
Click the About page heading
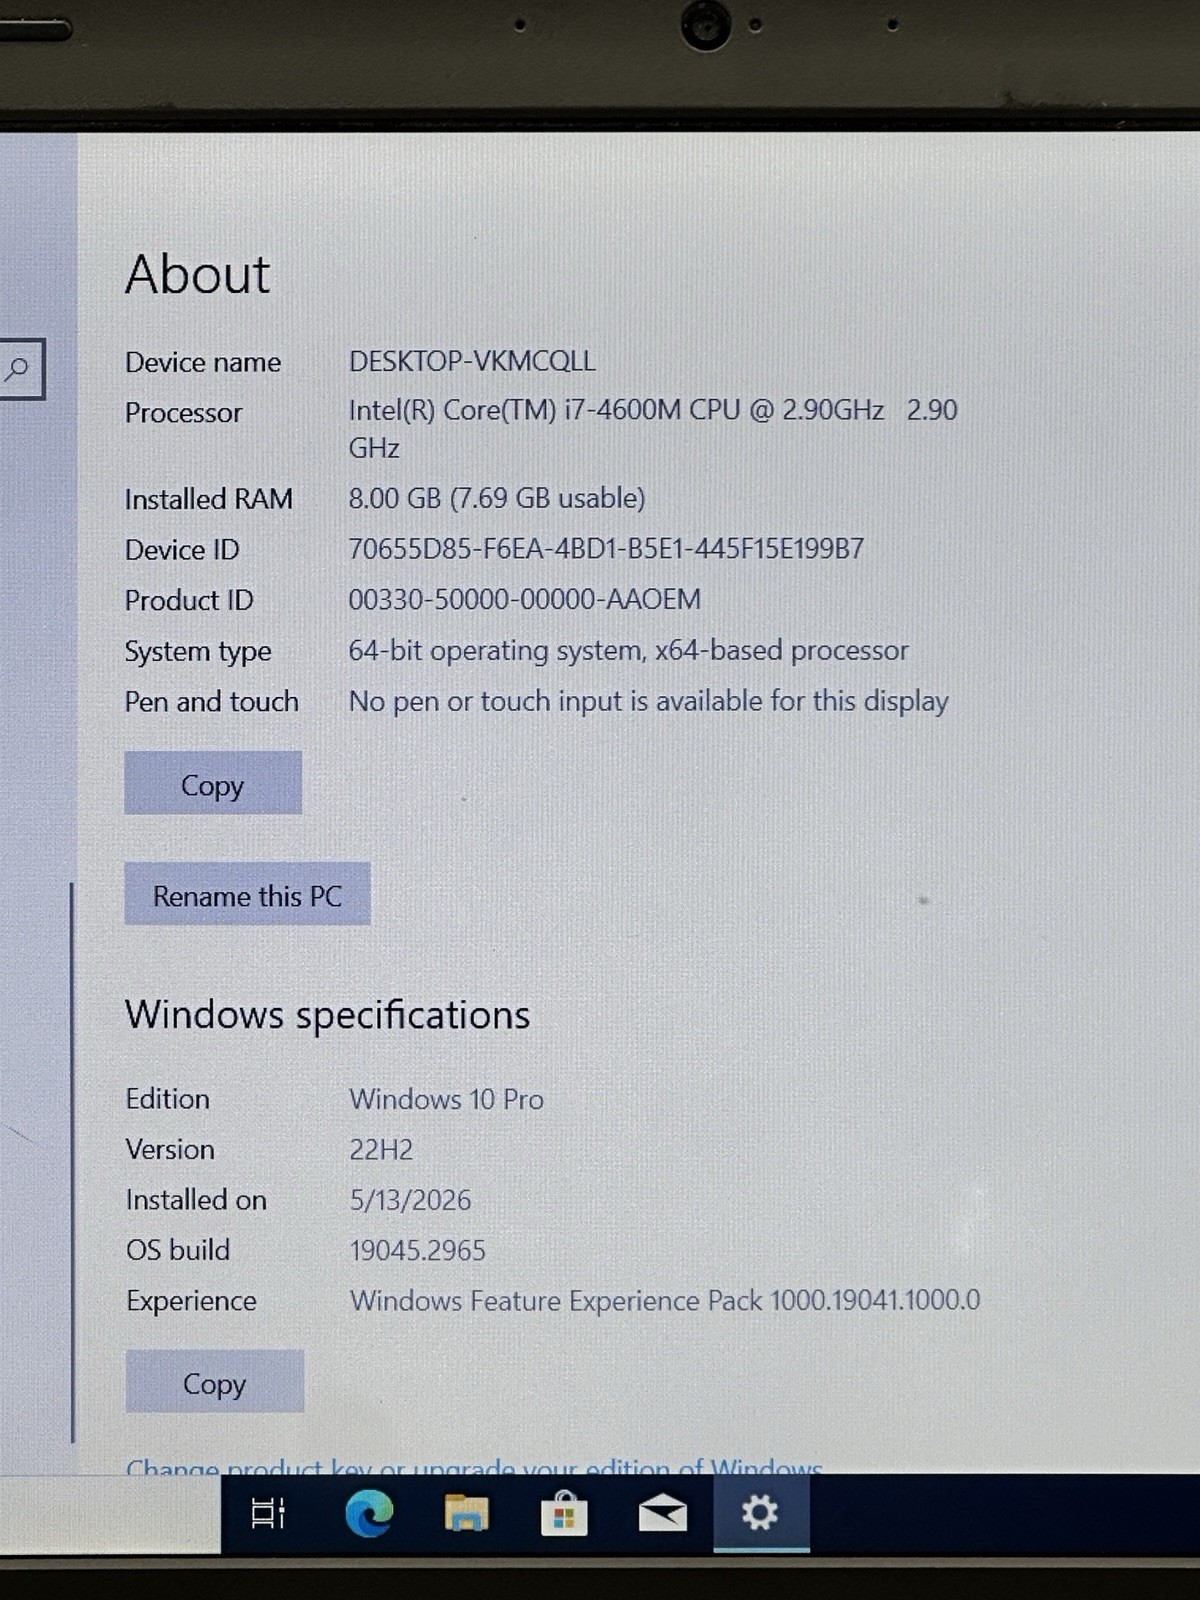tap(197, 273)
